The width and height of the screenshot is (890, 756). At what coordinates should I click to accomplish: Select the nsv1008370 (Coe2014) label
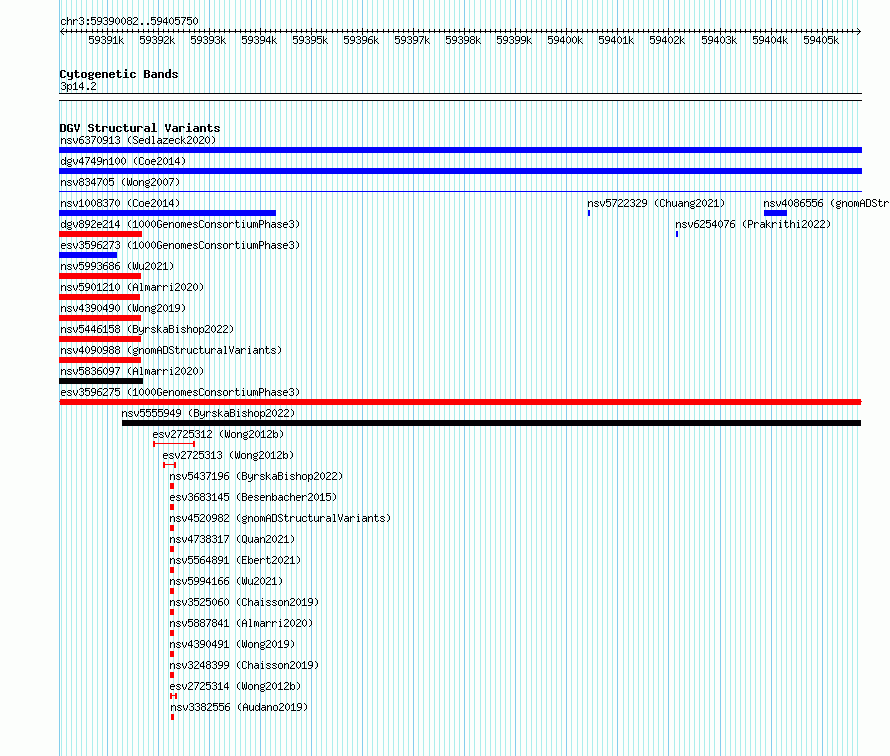(120, 203)
